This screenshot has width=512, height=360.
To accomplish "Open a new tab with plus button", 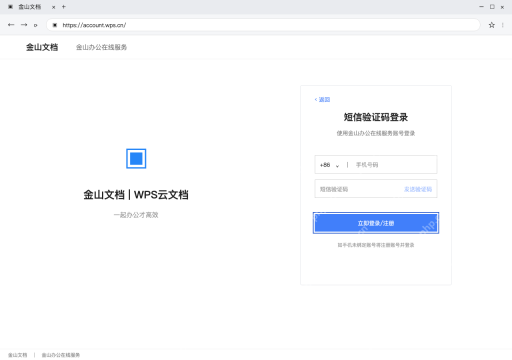I will 64,7.
